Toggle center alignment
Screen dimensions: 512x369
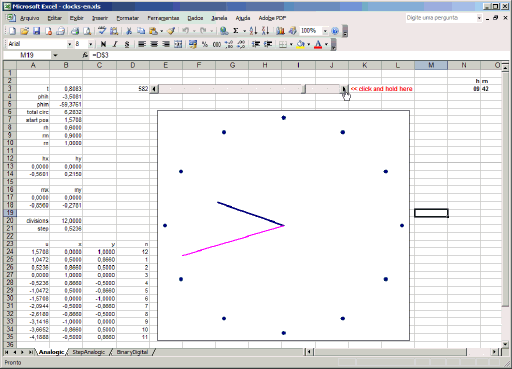pos(154,44)
